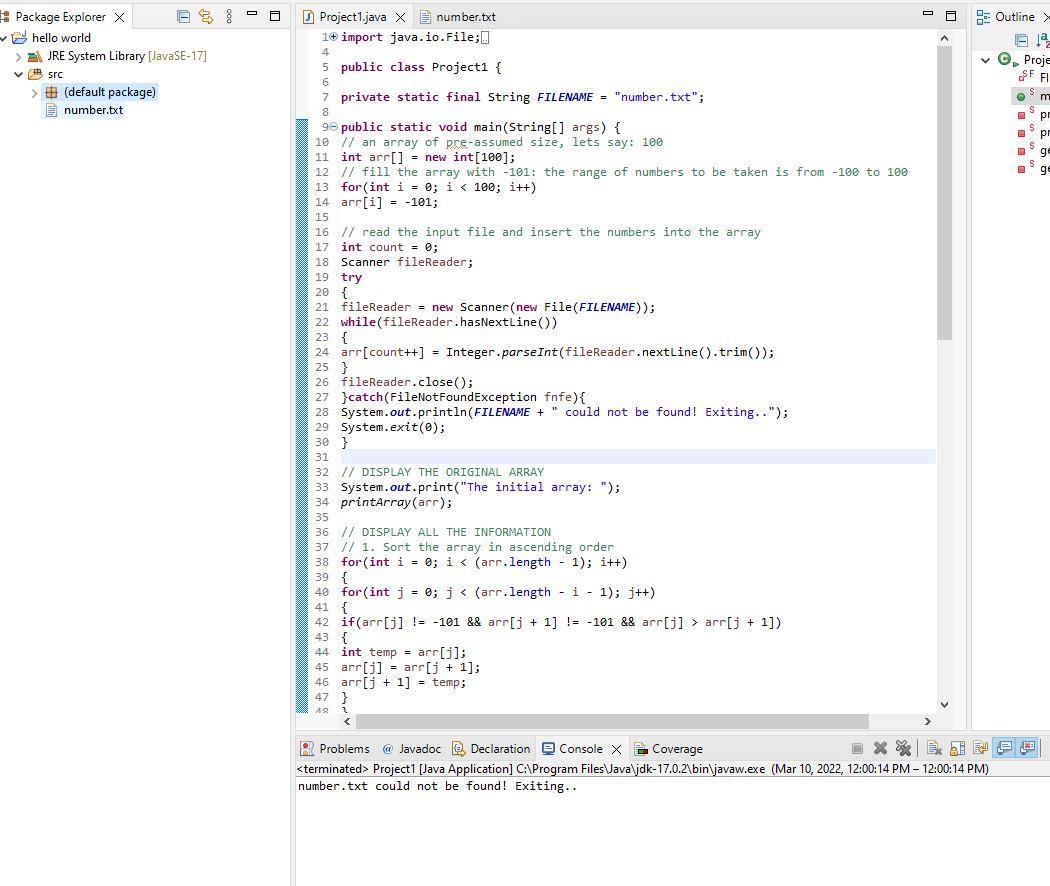1050x886 pixels.
Task: Remove launch from Console
Action: pos(880,748)
